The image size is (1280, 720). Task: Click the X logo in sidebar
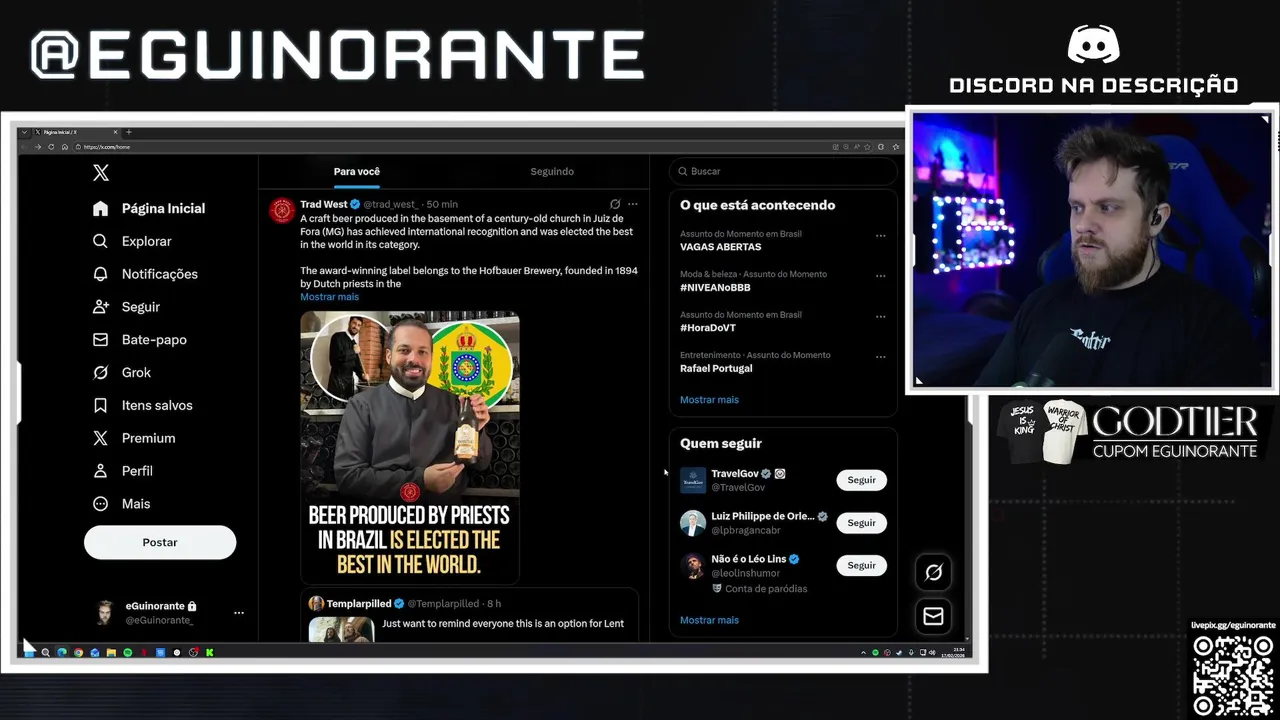point(101,173)
